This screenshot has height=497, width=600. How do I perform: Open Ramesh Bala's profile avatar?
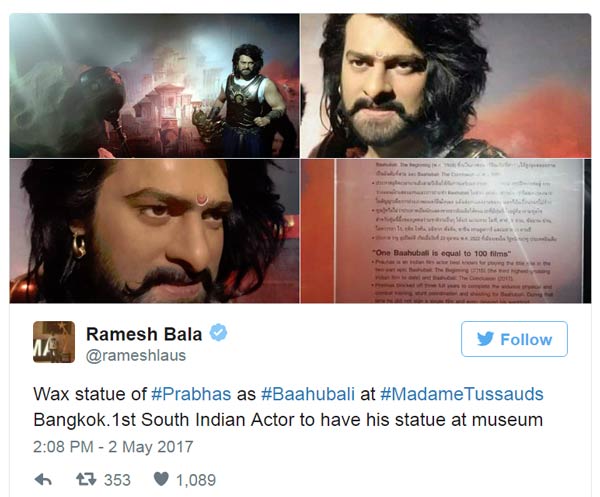54,342
